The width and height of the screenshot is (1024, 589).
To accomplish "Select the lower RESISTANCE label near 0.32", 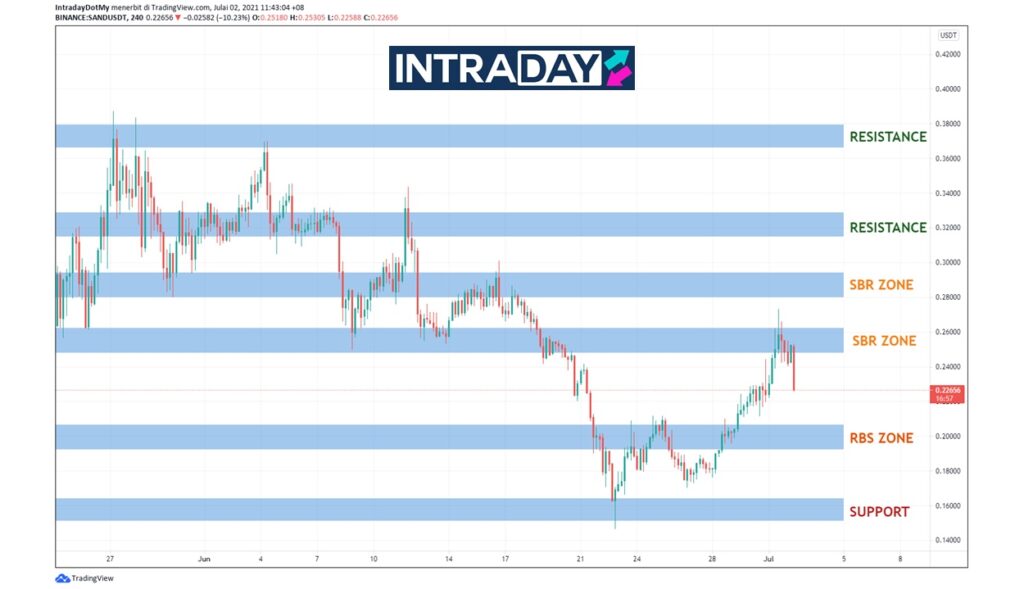I will 887,227.
